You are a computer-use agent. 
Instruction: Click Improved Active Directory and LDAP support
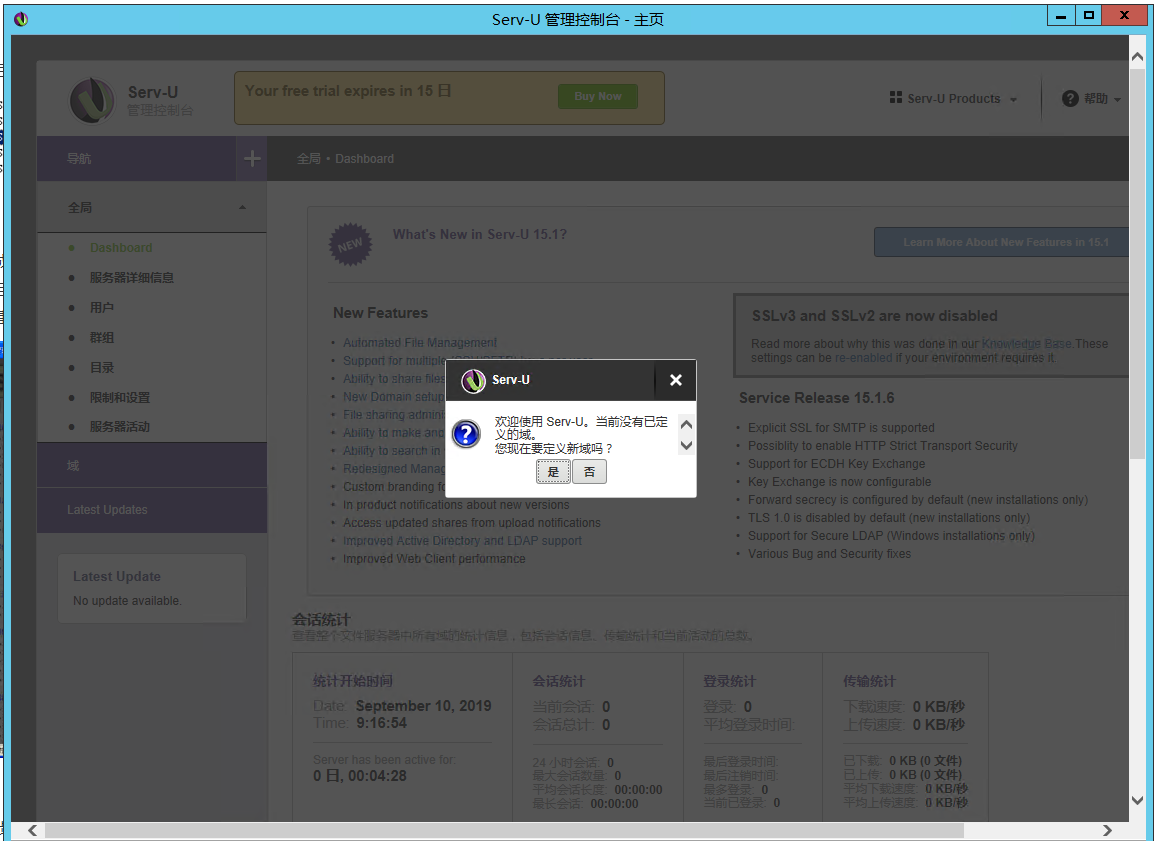[462, 541]
